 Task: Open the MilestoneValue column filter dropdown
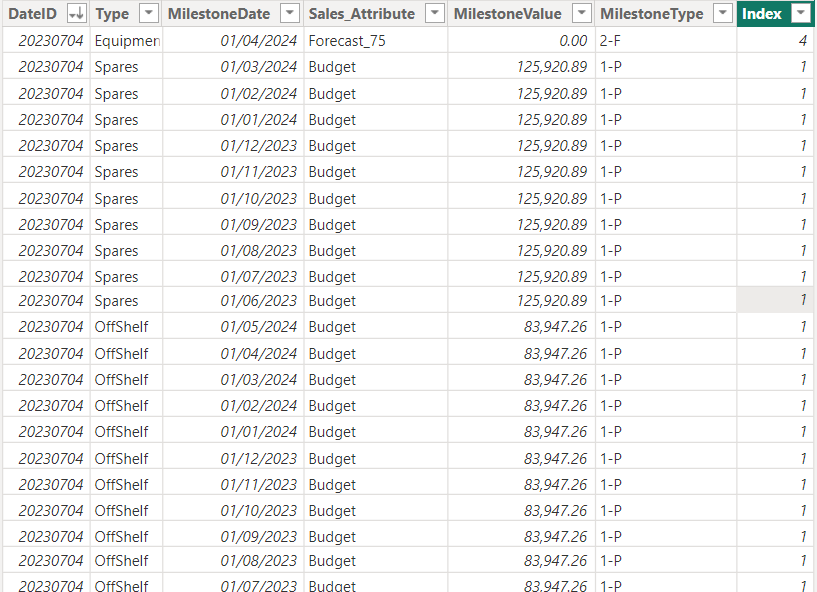(582, 14)
